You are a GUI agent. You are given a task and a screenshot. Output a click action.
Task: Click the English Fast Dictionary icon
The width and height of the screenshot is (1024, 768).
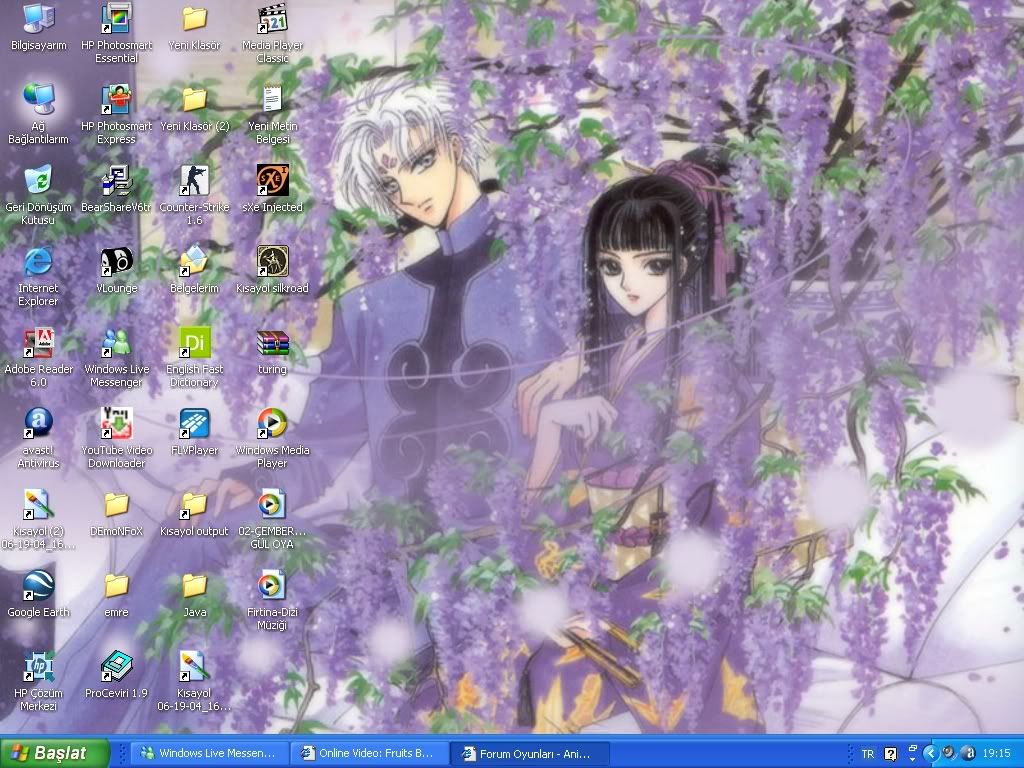[x=195, y=357]
